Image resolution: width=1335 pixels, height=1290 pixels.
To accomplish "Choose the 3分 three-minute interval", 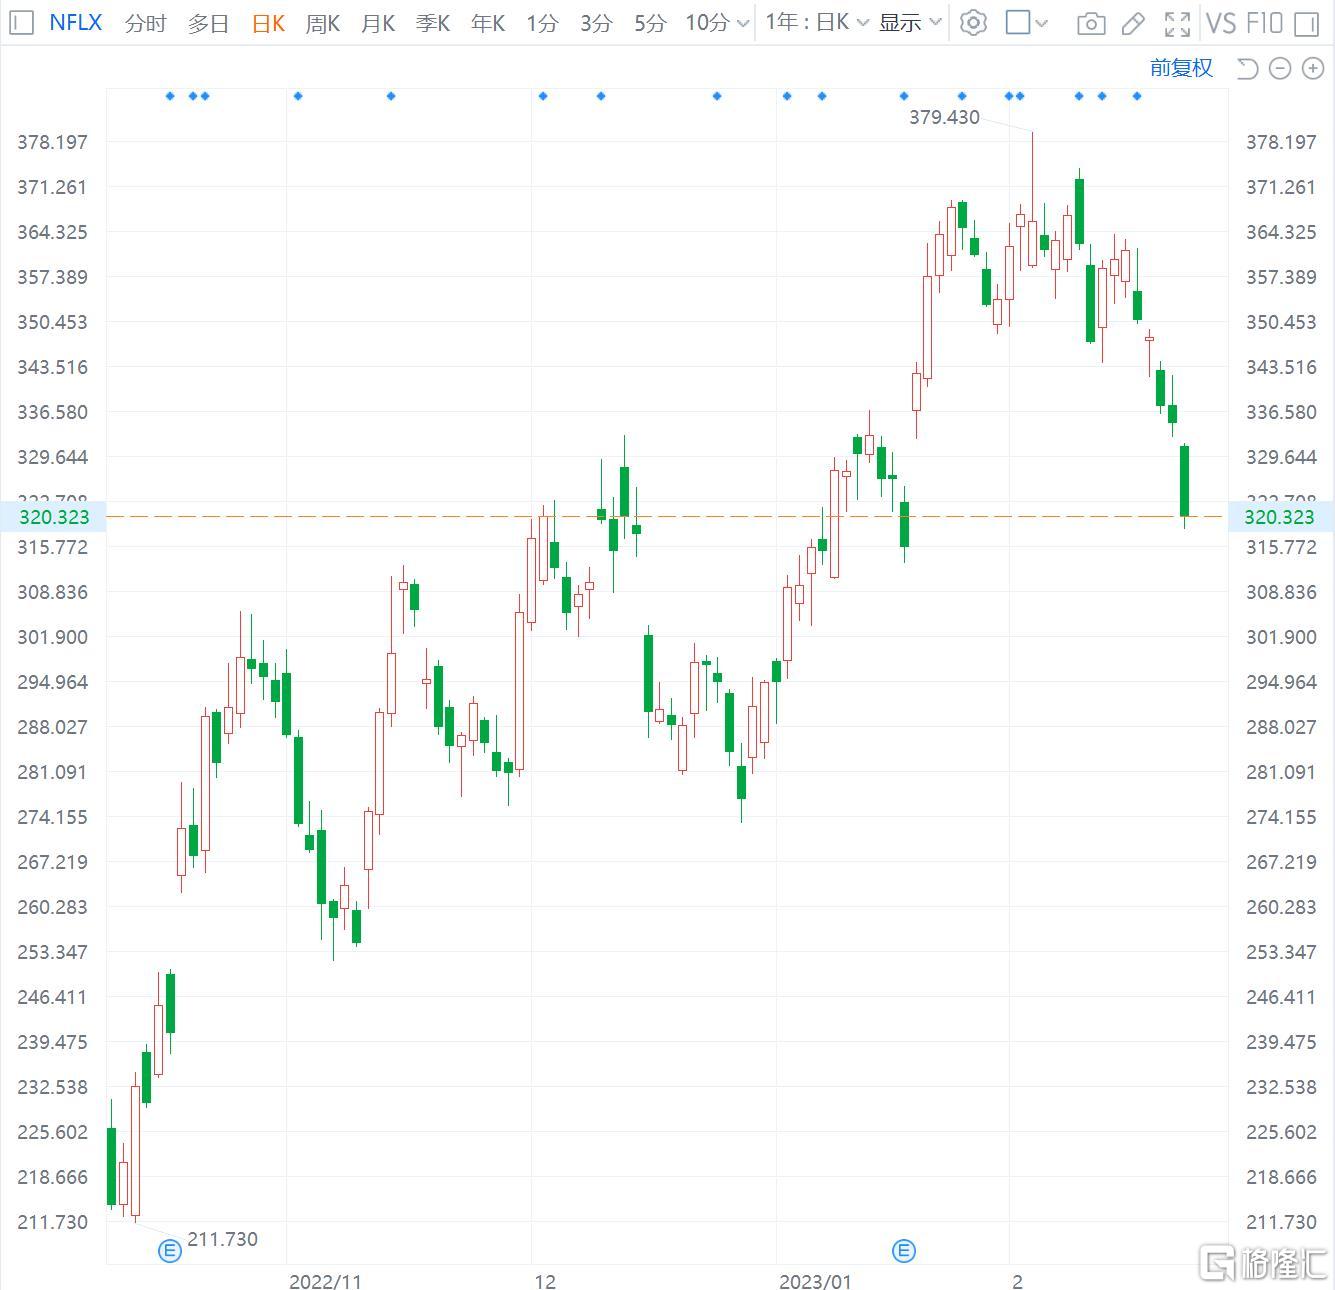I will click(x=596, y=22).
